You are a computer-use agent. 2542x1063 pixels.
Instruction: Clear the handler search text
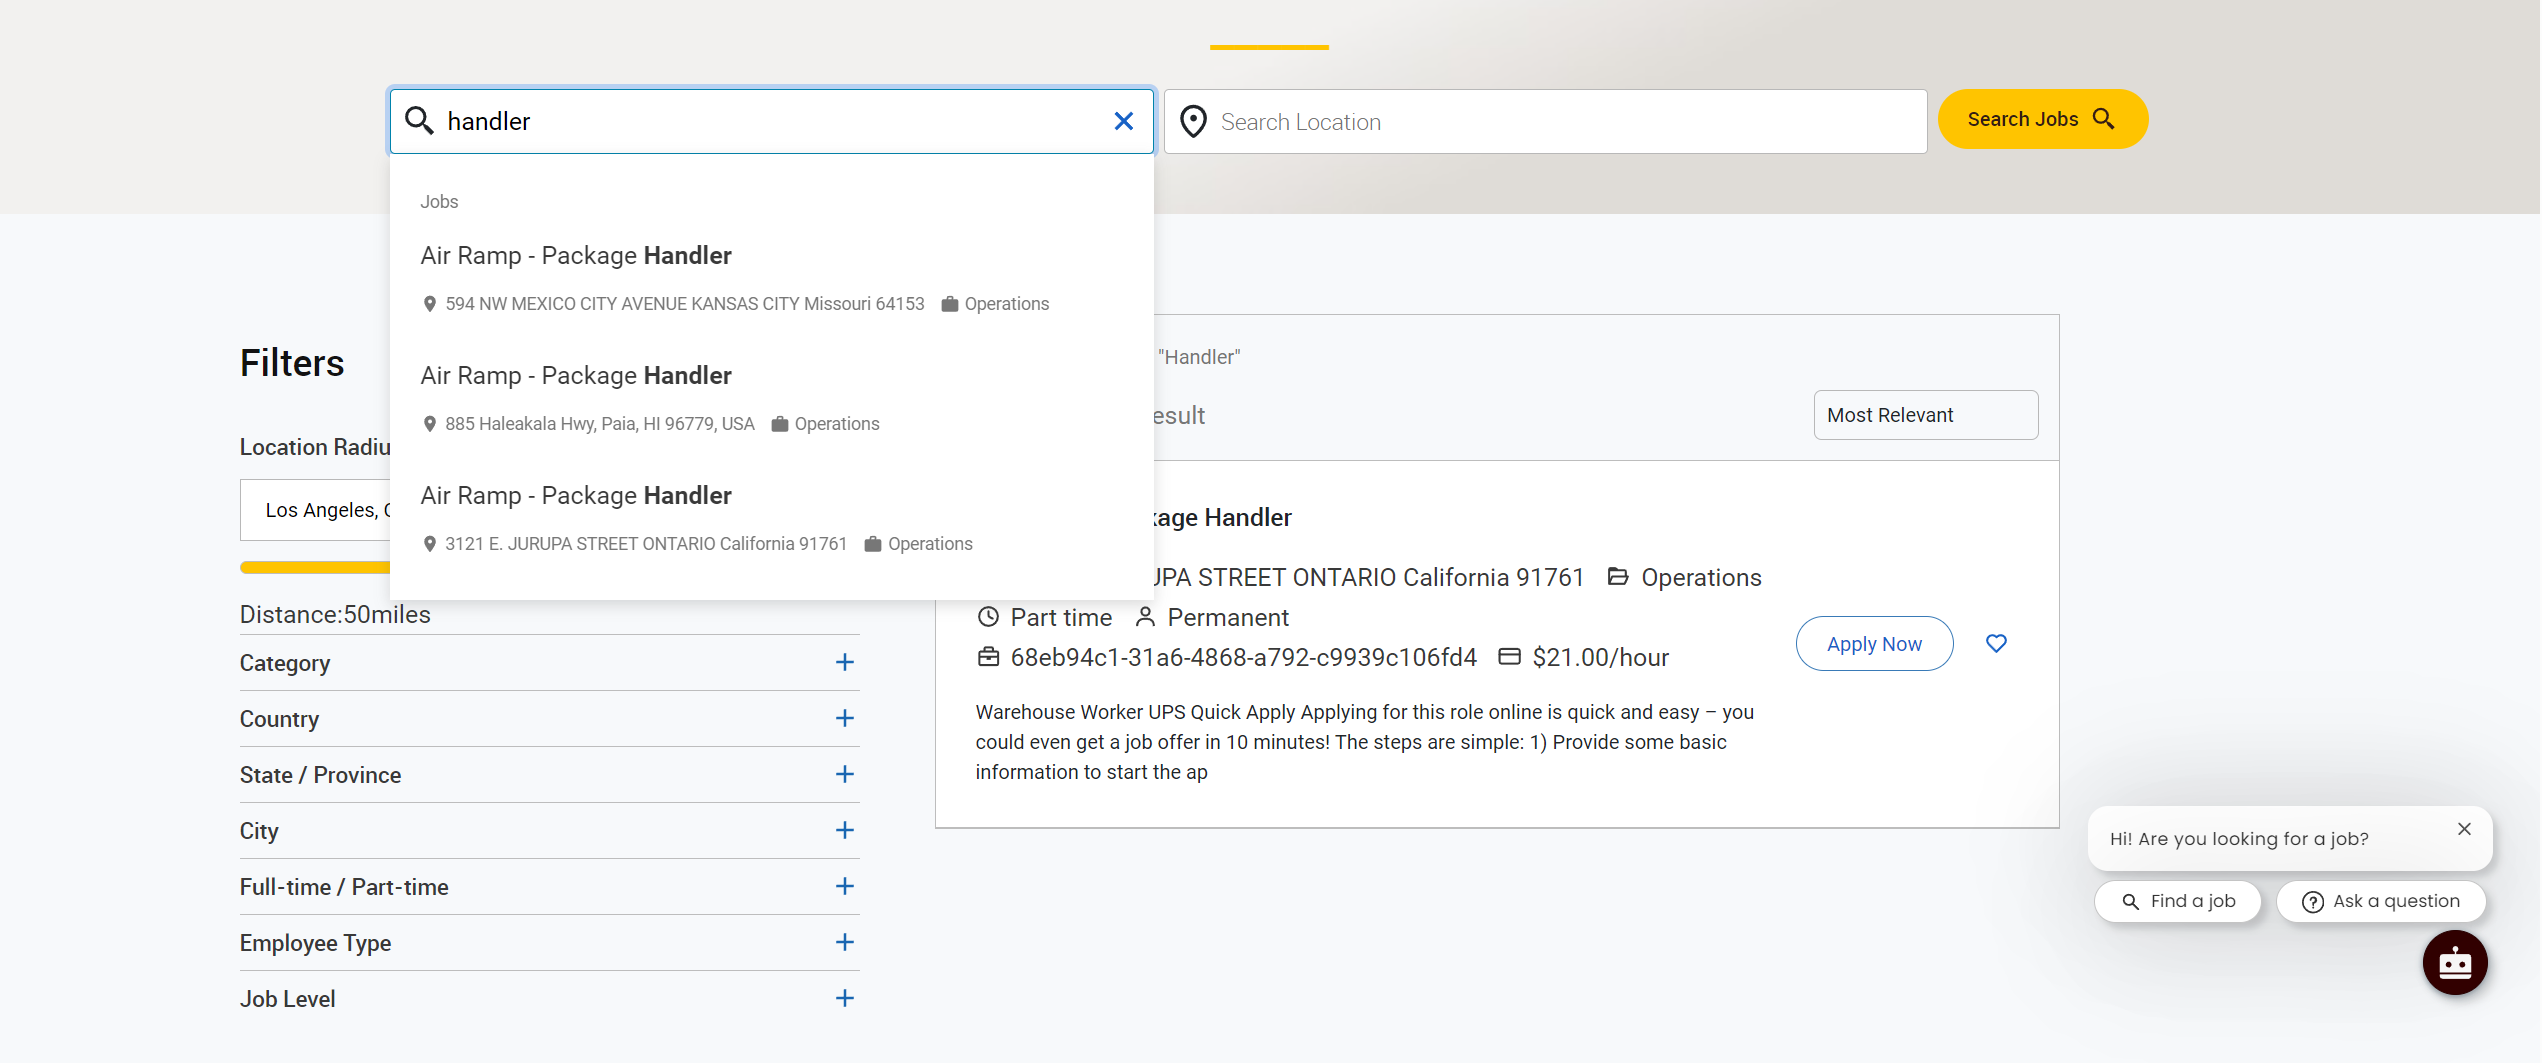[x=1124, y=121]
